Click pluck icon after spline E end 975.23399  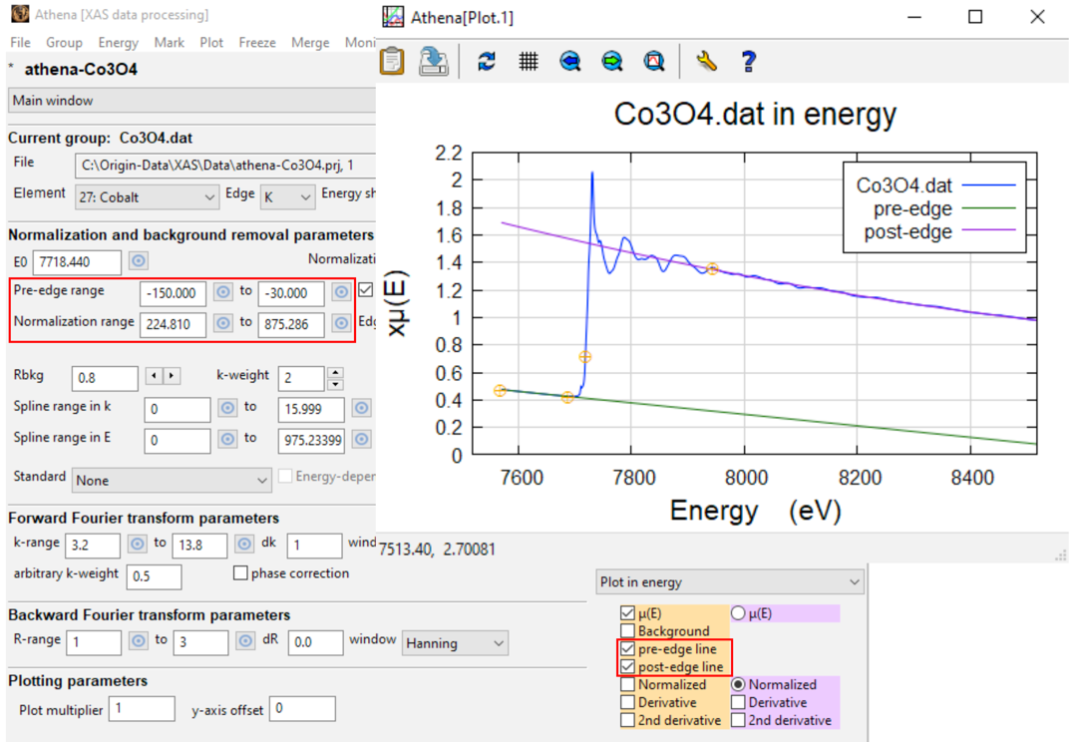362,439
